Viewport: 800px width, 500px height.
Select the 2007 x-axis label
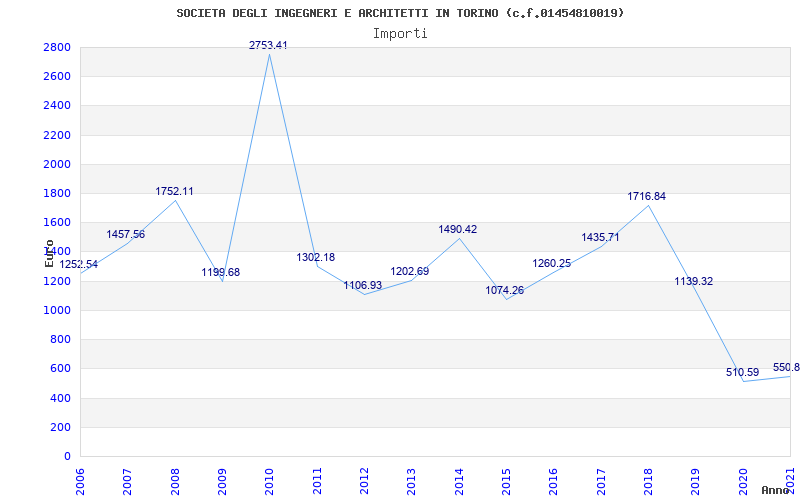(x=128, y=481)
